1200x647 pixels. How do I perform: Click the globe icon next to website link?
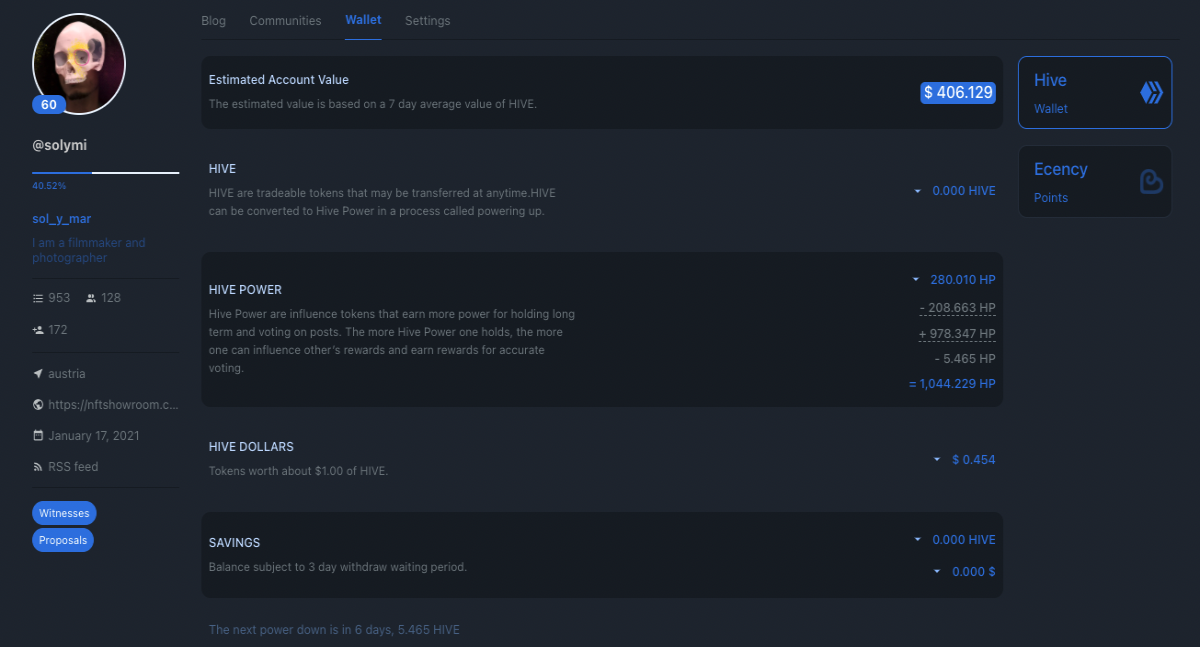(38, 405)
